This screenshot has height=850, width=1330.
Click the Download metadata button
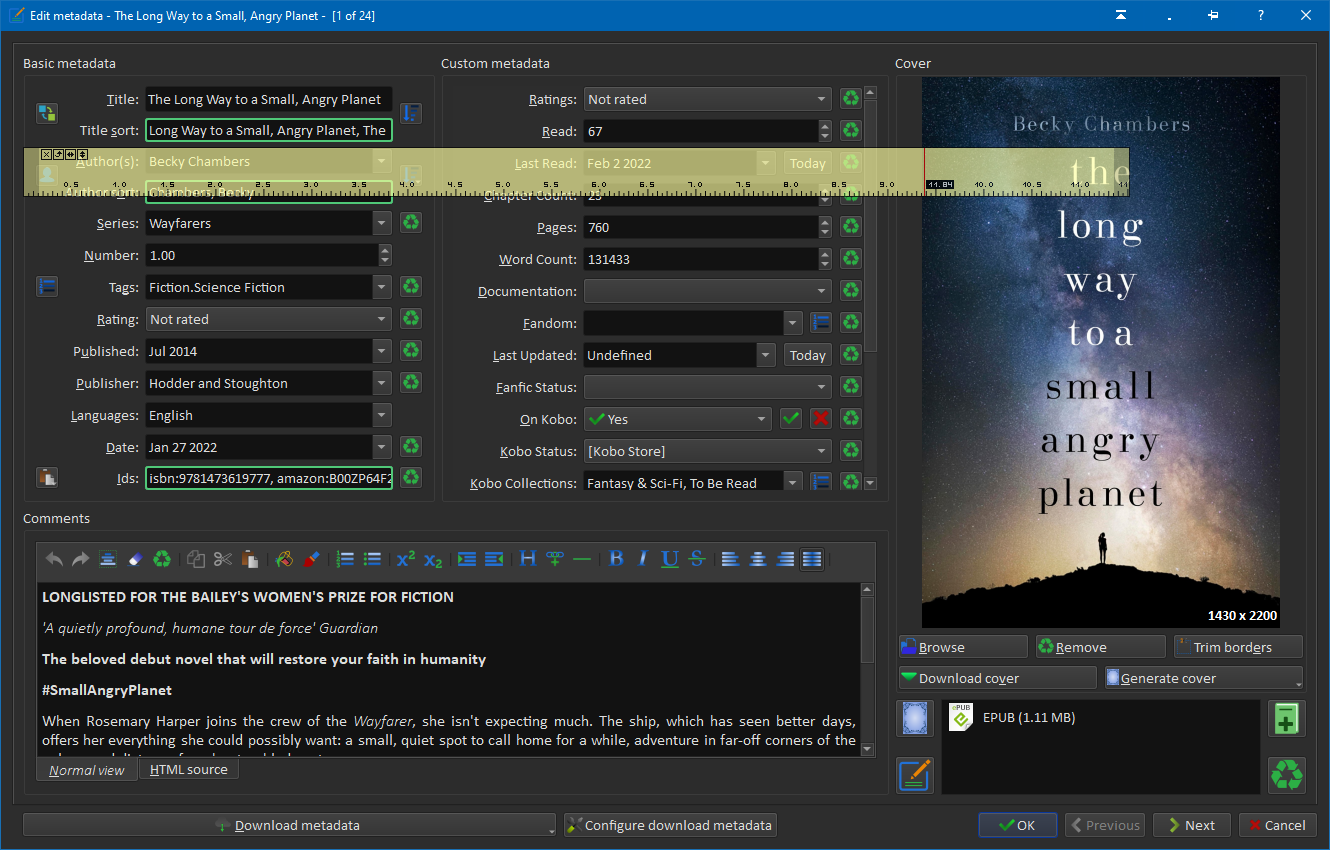coord(288,825)
